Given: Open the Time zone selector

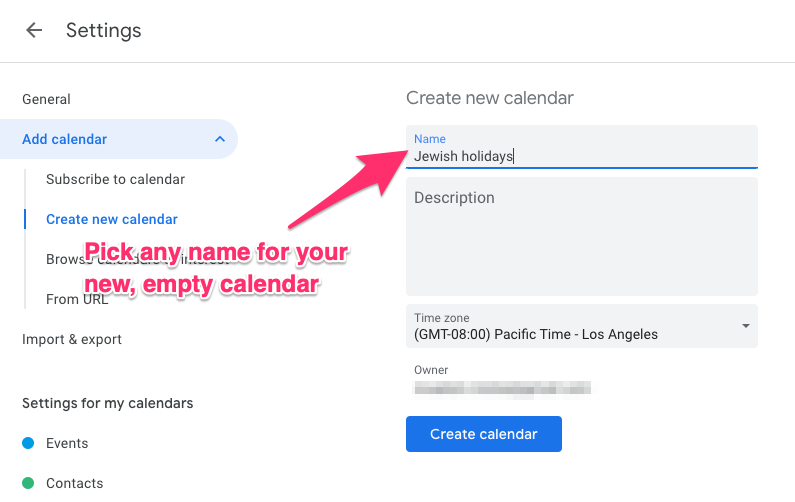Looking at the screenshot, I should pyautogui.click(x=570, y=327).
